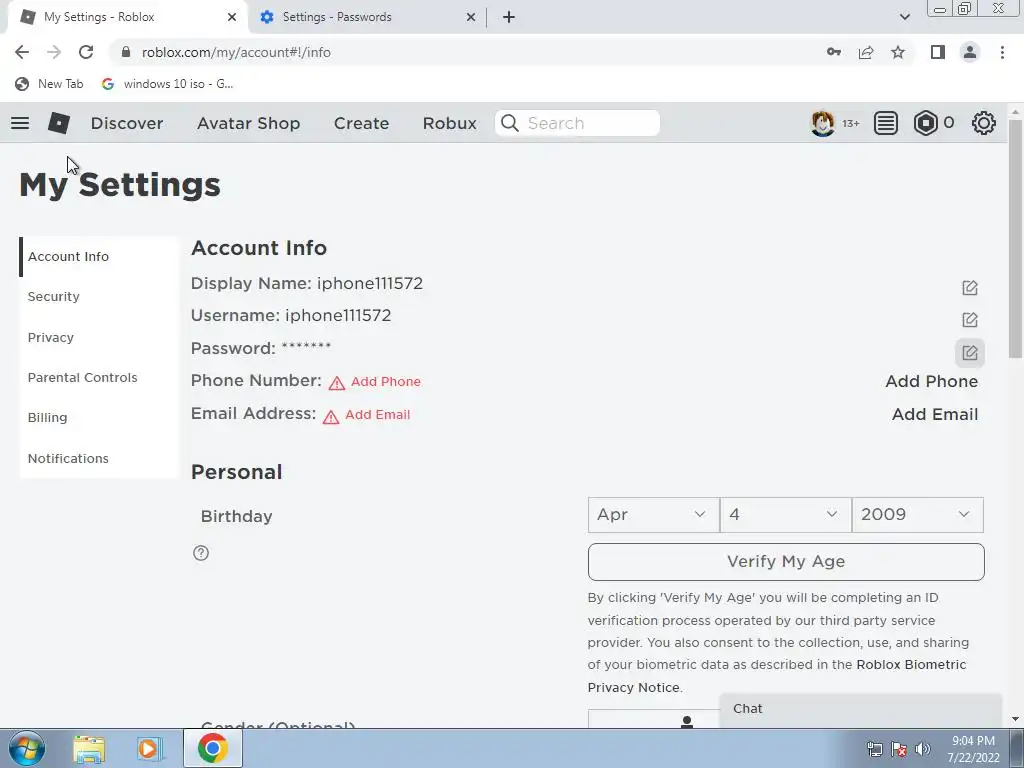1024x768 pixels.
Task: Open Avatar Shop in the navbar
Action: [248, 123]
